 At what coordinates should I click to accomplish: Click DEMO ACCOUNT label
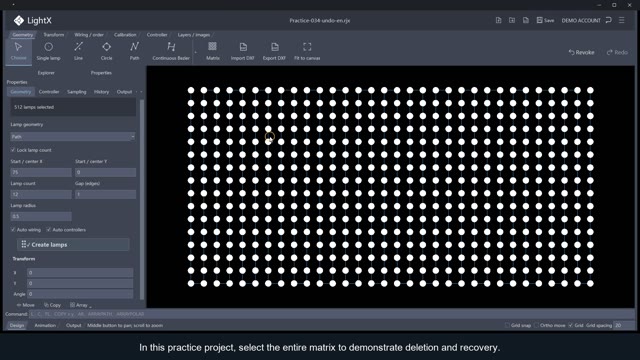tap(581, 20)
